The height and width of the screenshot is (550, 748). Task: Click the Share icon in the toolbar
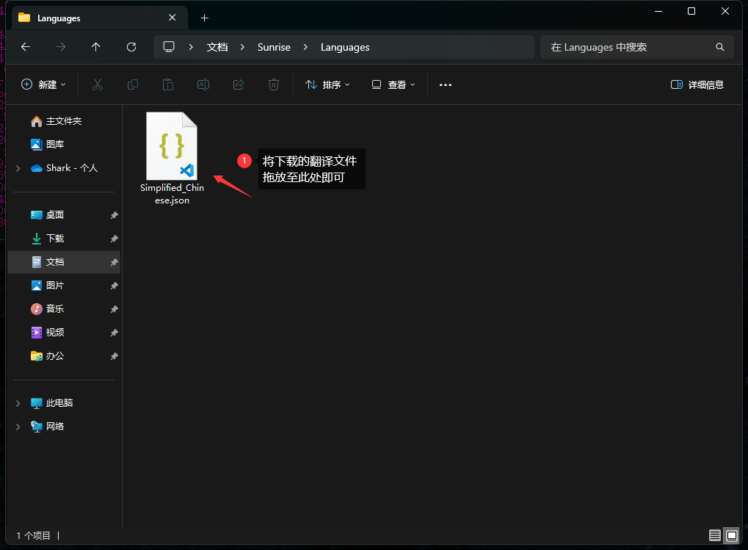(x=239, y=84)
